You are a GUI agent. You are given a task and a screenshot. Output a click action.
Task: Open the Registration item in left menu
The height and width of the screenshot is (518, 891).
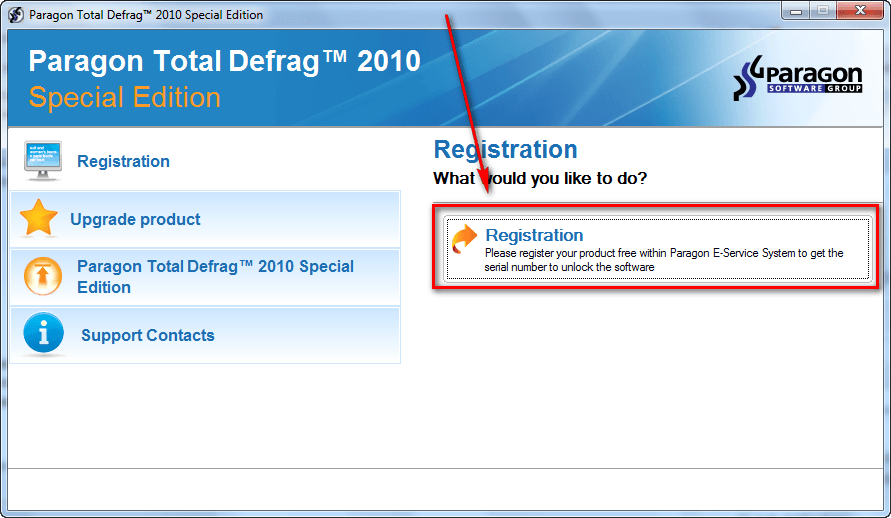coord(205,161)
